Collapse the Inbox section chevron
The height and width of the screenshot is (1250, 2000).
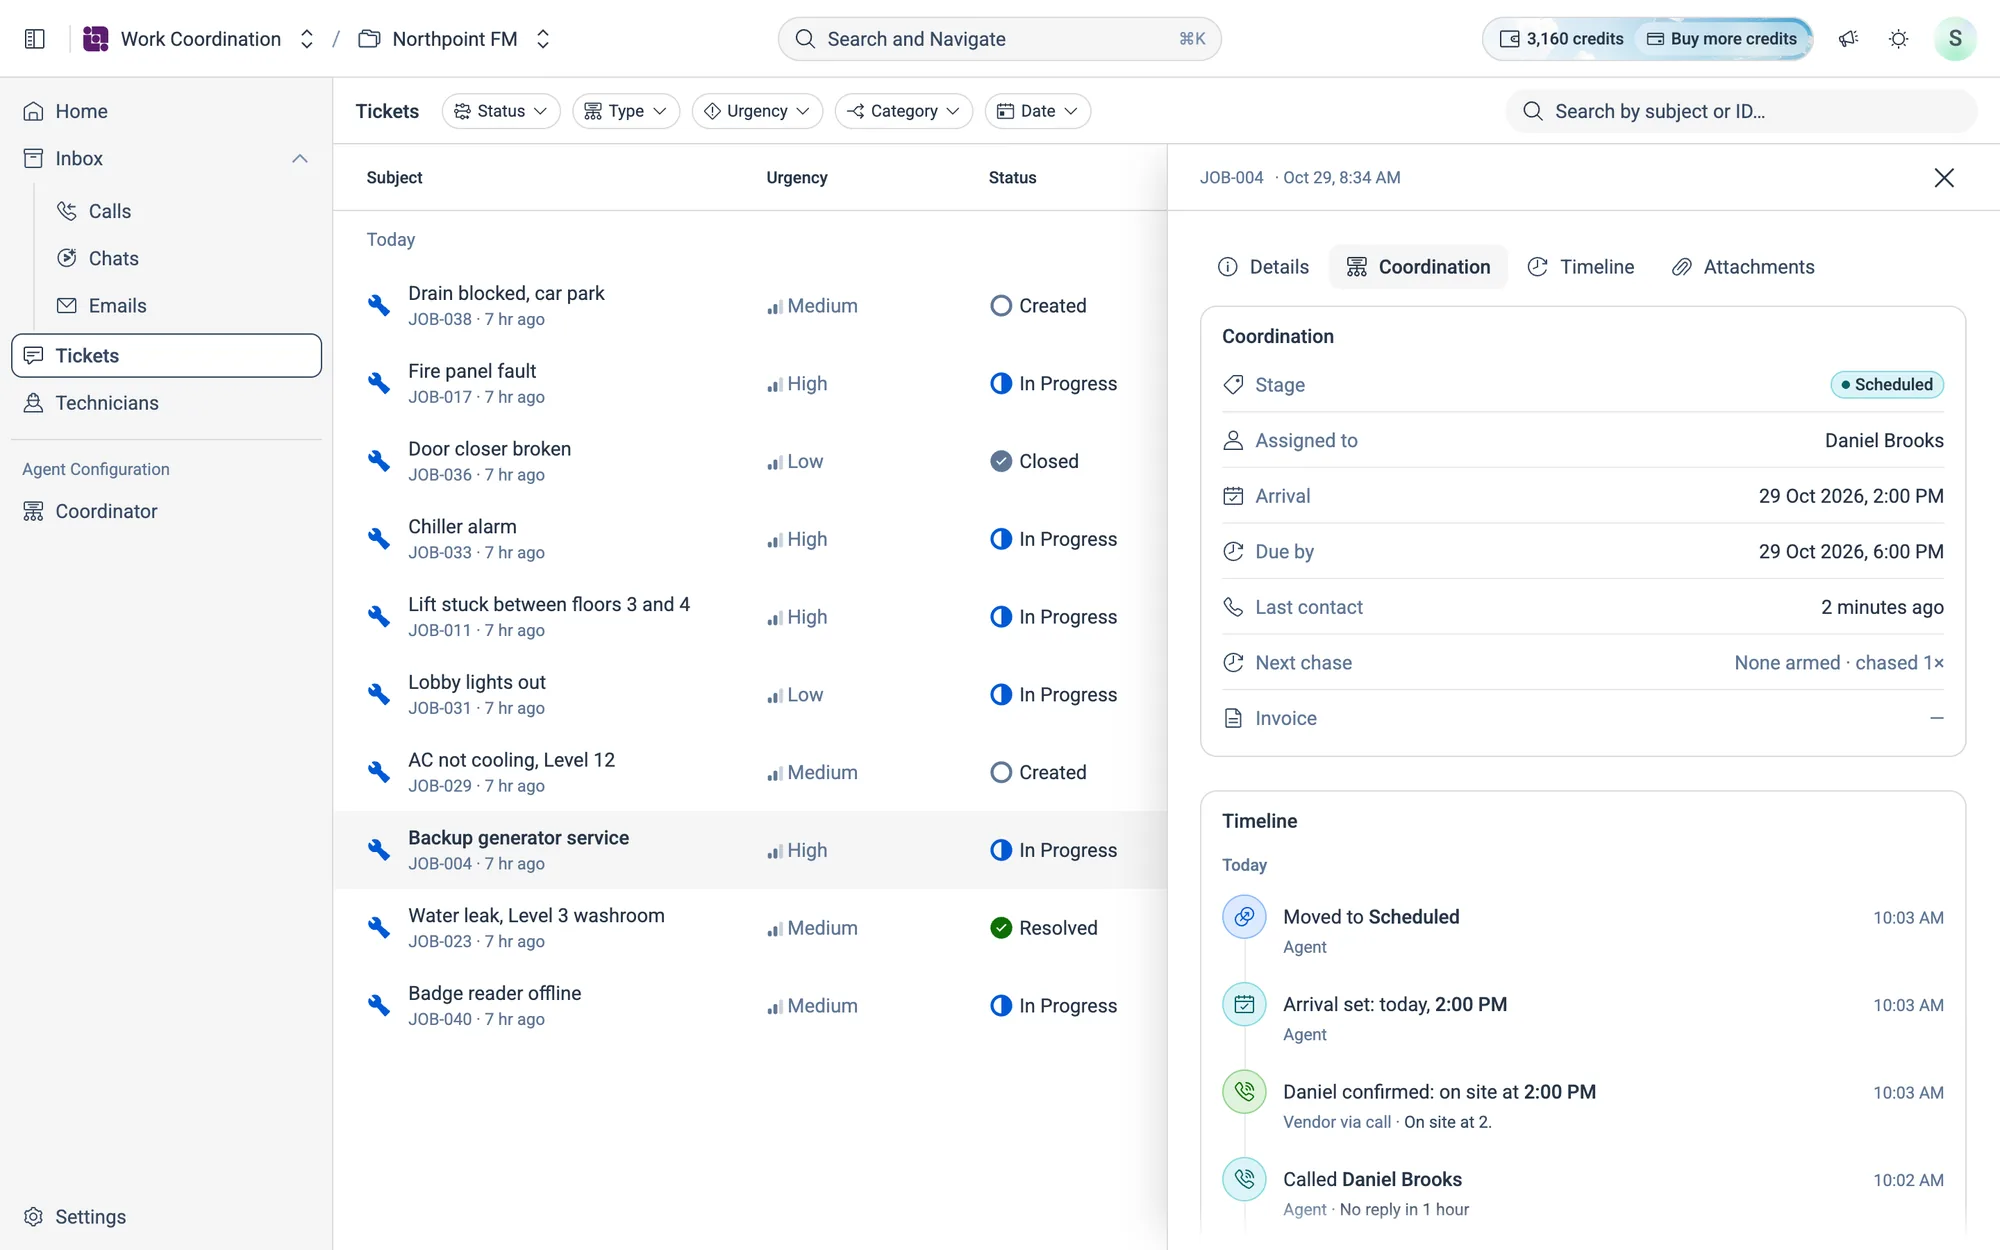[x=300, y=159]
